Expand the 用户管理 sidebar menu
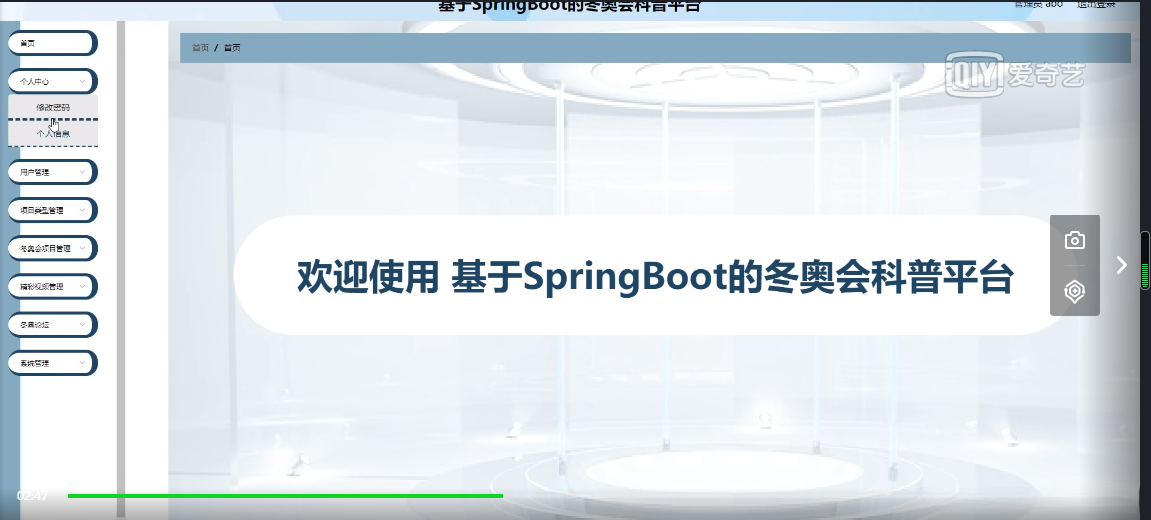Screen dimensions: 1151x520 (x=52, y=172)
